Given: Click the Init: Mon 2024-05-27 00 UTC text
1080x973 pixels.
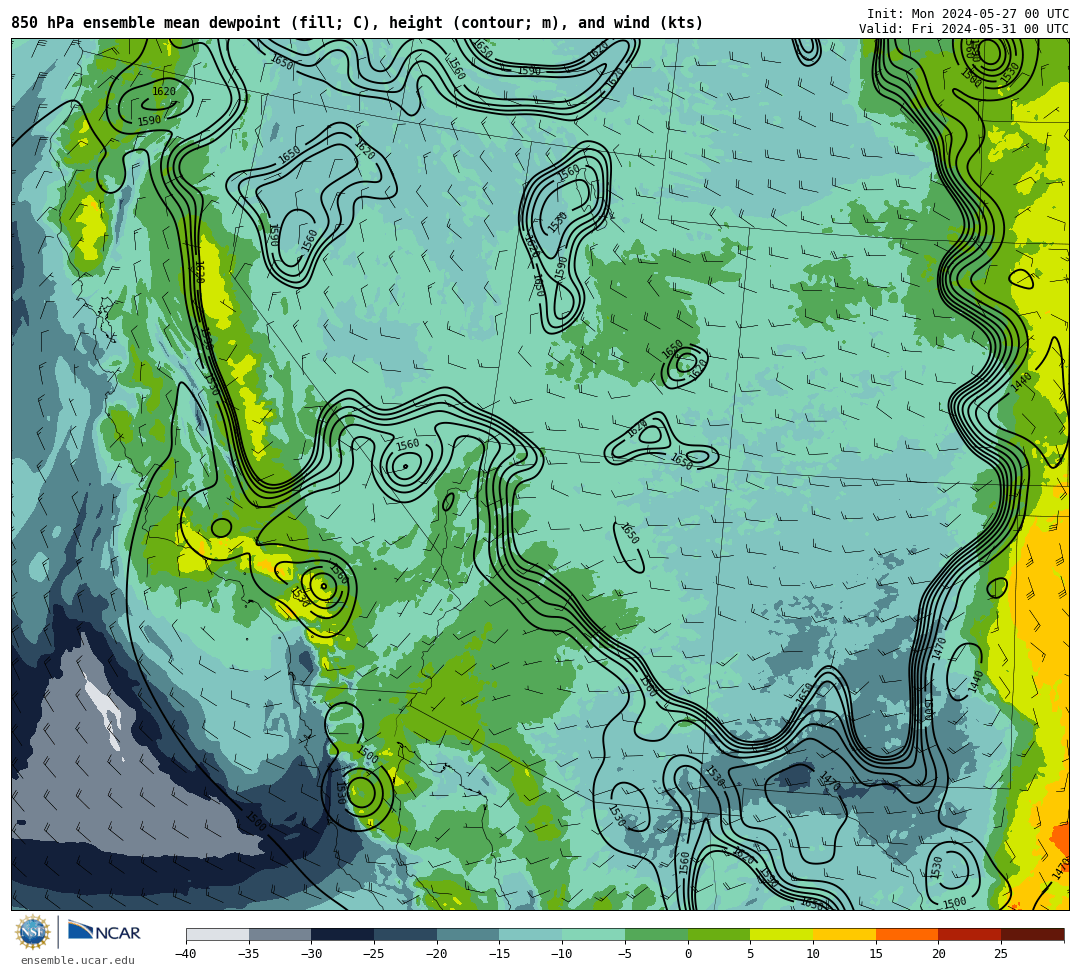Looking at the screenshot, I should (x=968, y=14).
